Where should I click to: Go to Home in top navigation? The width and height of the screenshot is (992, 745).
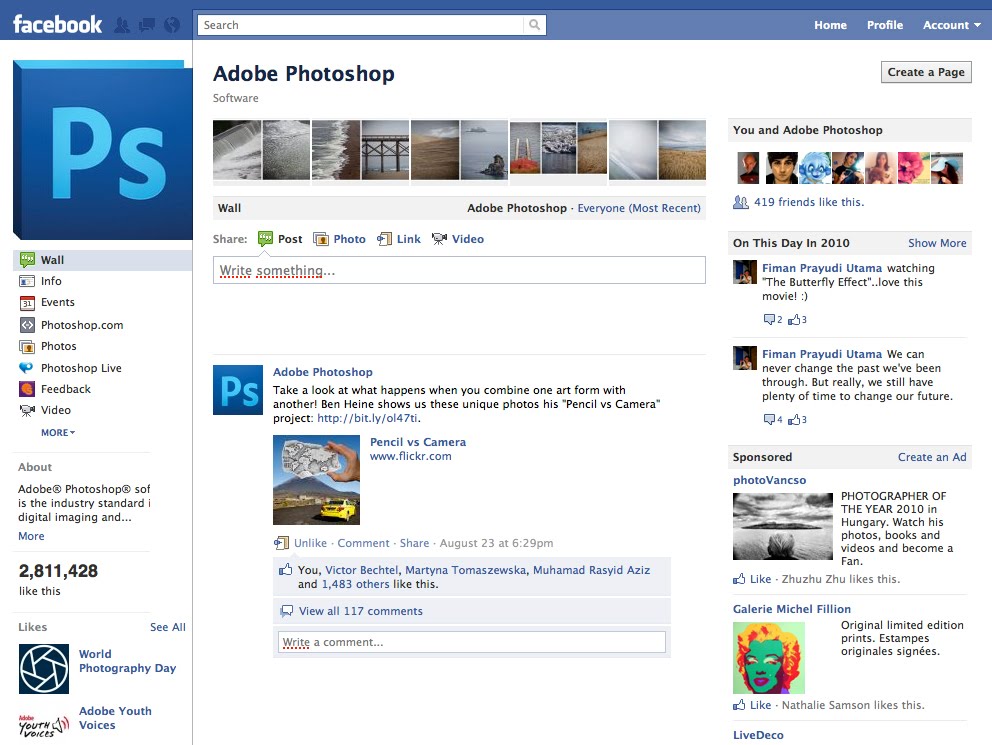pyautogui.click(x=830, y=25)
